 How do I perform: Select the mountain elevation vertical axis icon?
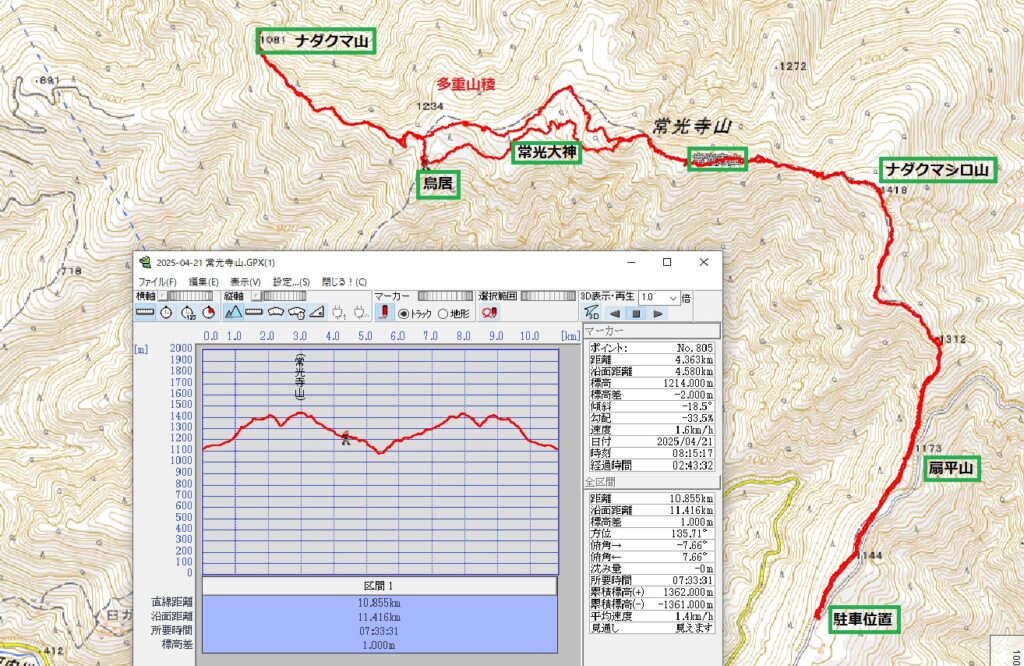click(233, 313)
